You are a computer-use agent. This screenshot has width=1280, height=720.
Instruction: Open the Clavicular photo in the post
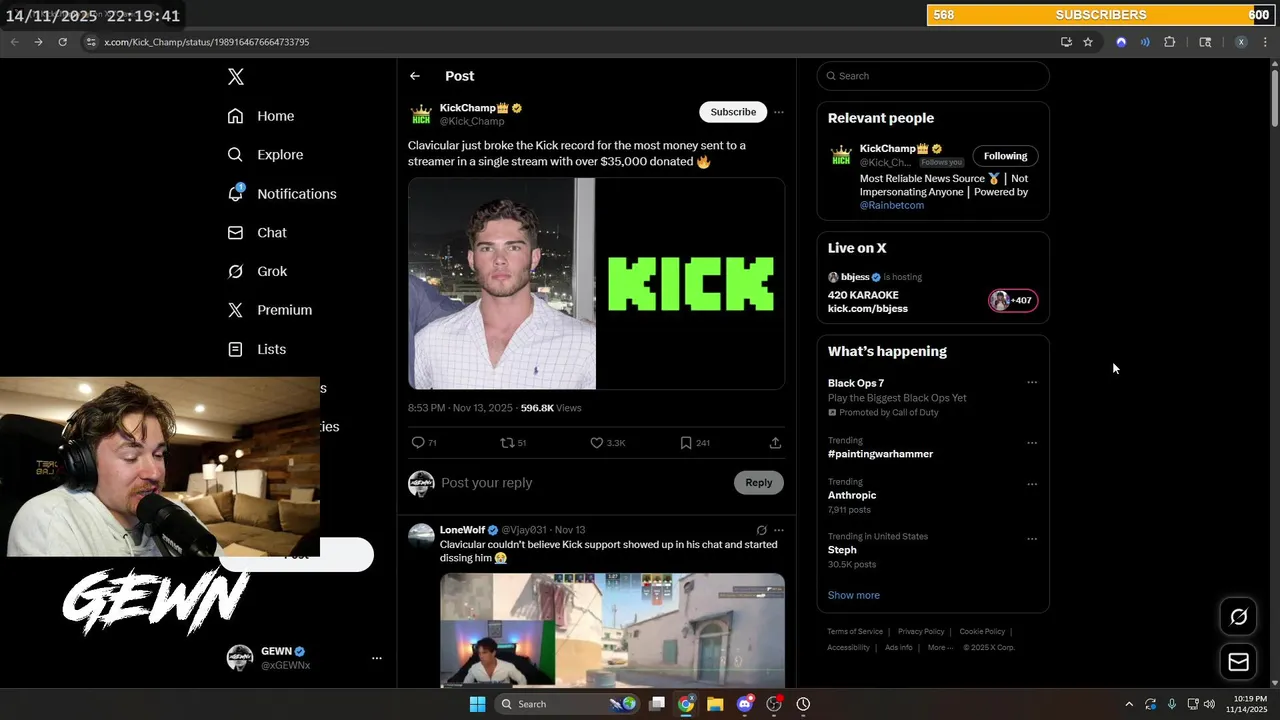[502, 284]
